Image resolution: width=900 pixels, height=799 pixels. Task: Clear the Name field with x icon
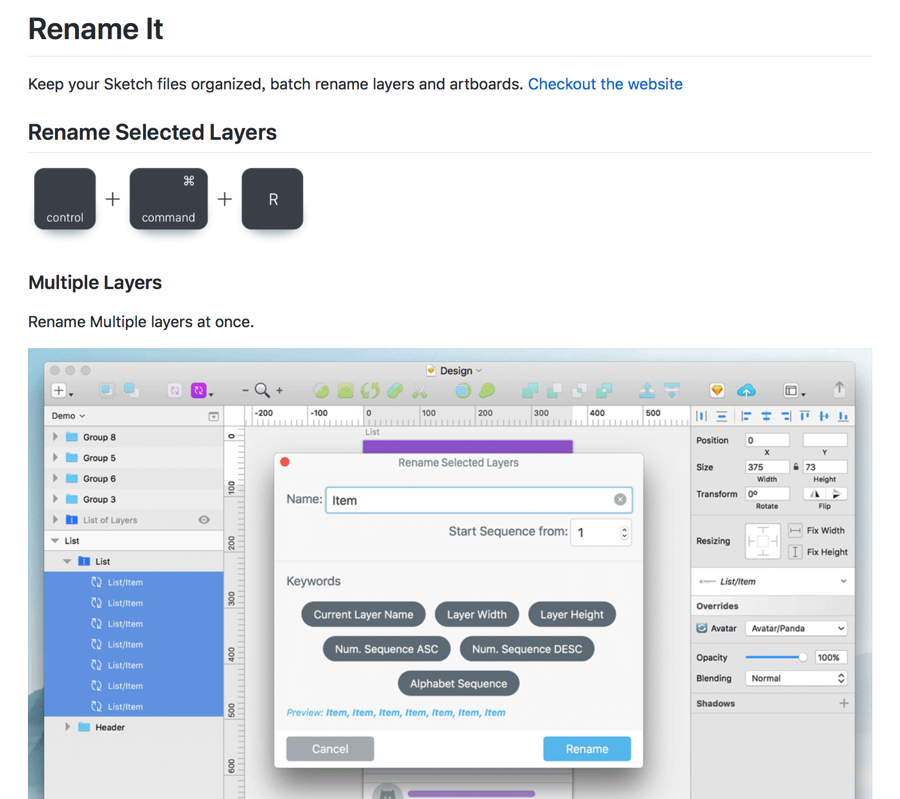[x=620, y=499]
